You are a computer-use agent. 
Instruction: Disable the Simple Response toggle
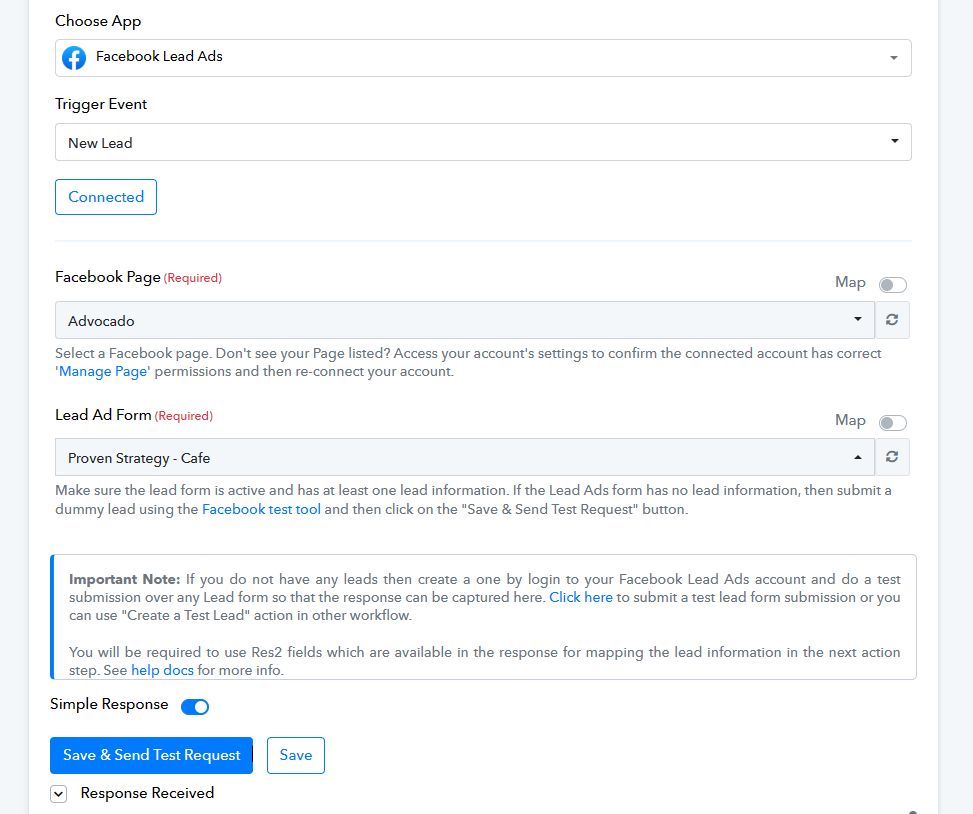[195, 707]
